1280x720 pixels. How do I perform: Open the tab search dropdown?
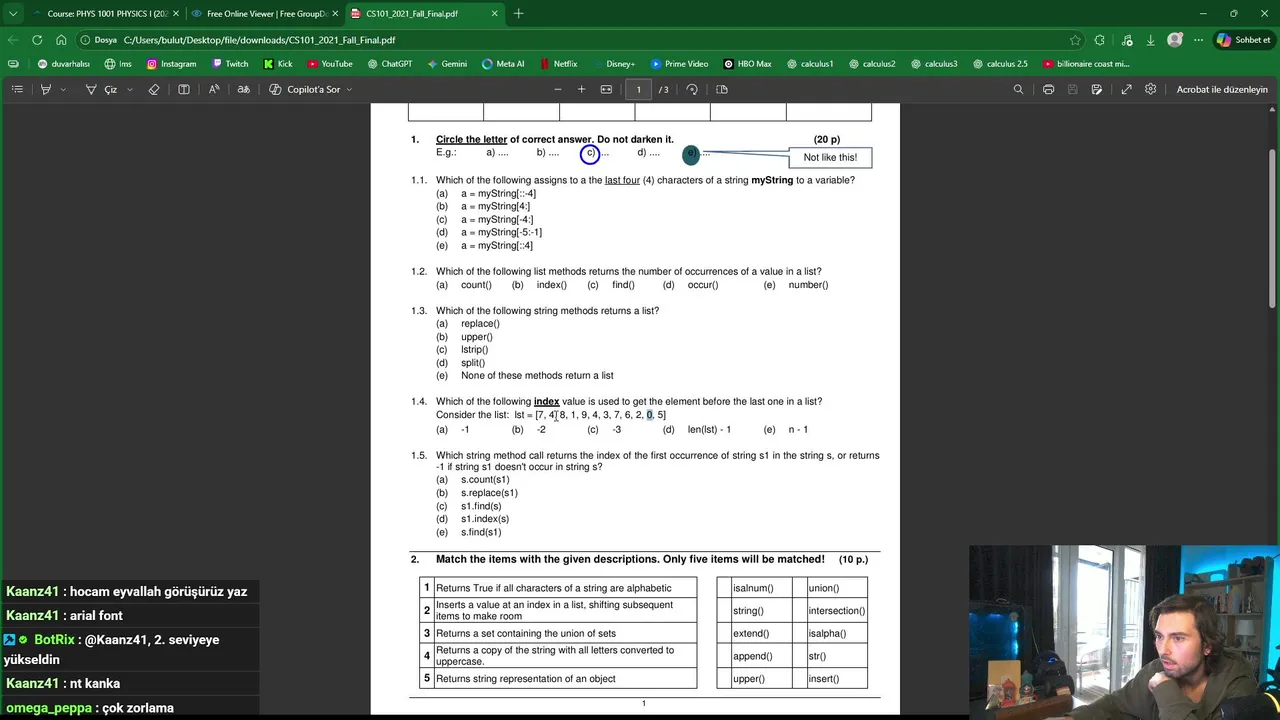coord(13,14)
